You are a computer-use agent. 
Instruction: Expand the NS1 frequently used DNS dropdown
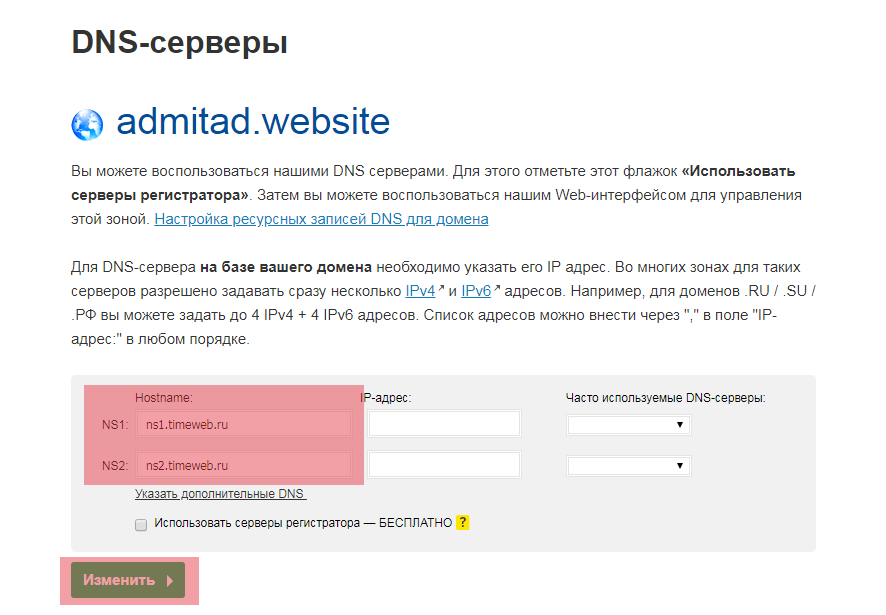tap(628, 425)
